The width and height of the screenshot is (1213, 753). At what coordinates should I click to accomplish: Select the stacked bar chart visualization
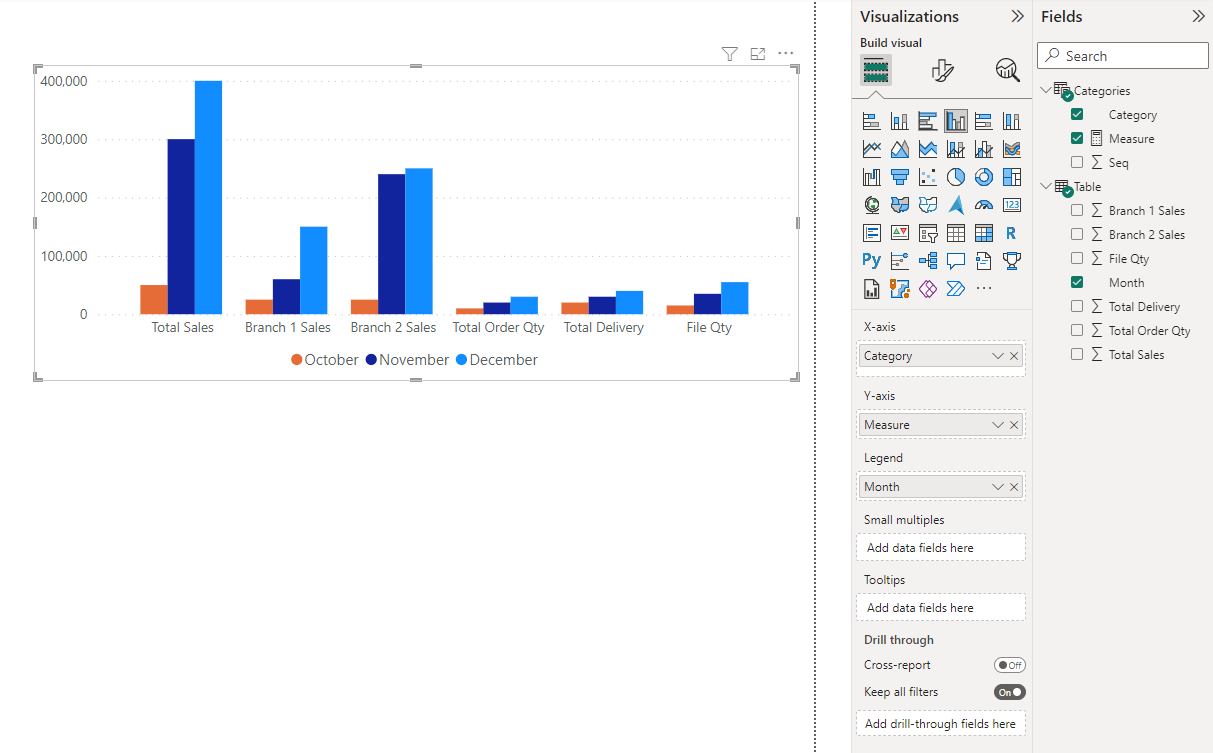(x=871, y=120)
